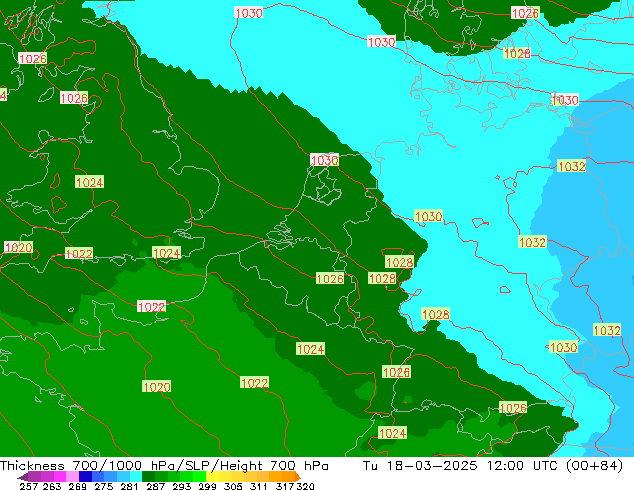
Task: Click the legend value 263
Action: click(x=52, y=486)
